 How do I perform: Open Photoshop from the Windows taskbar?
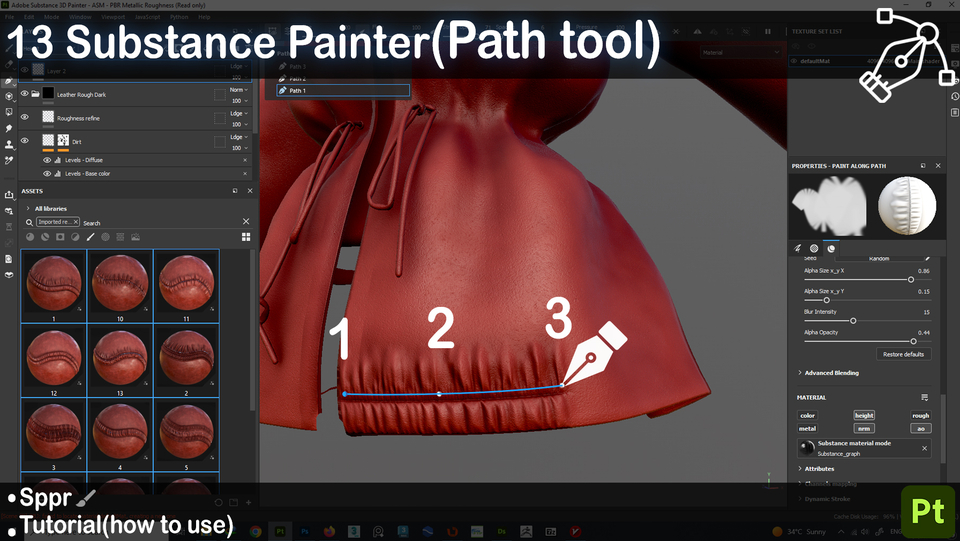point(304,531)
